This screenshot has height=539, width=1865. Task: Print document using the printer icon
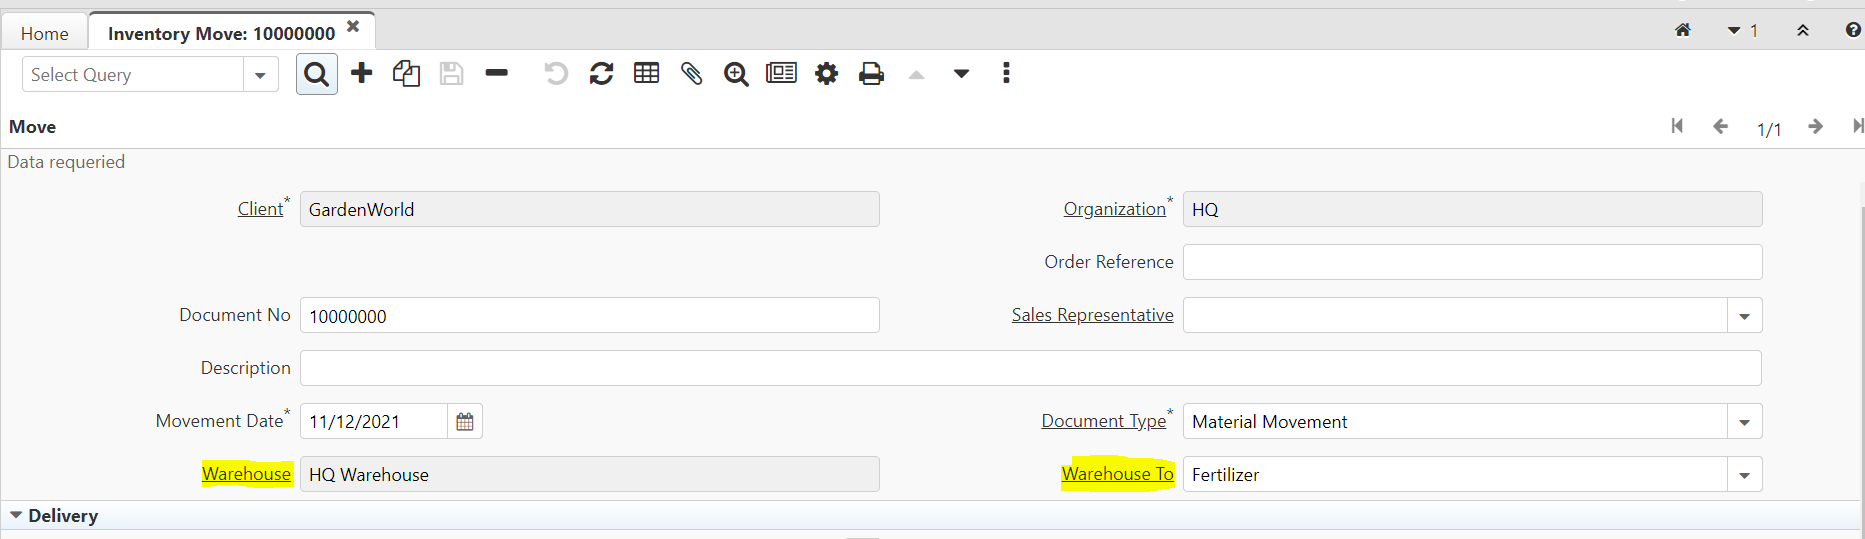coord(871,73)
